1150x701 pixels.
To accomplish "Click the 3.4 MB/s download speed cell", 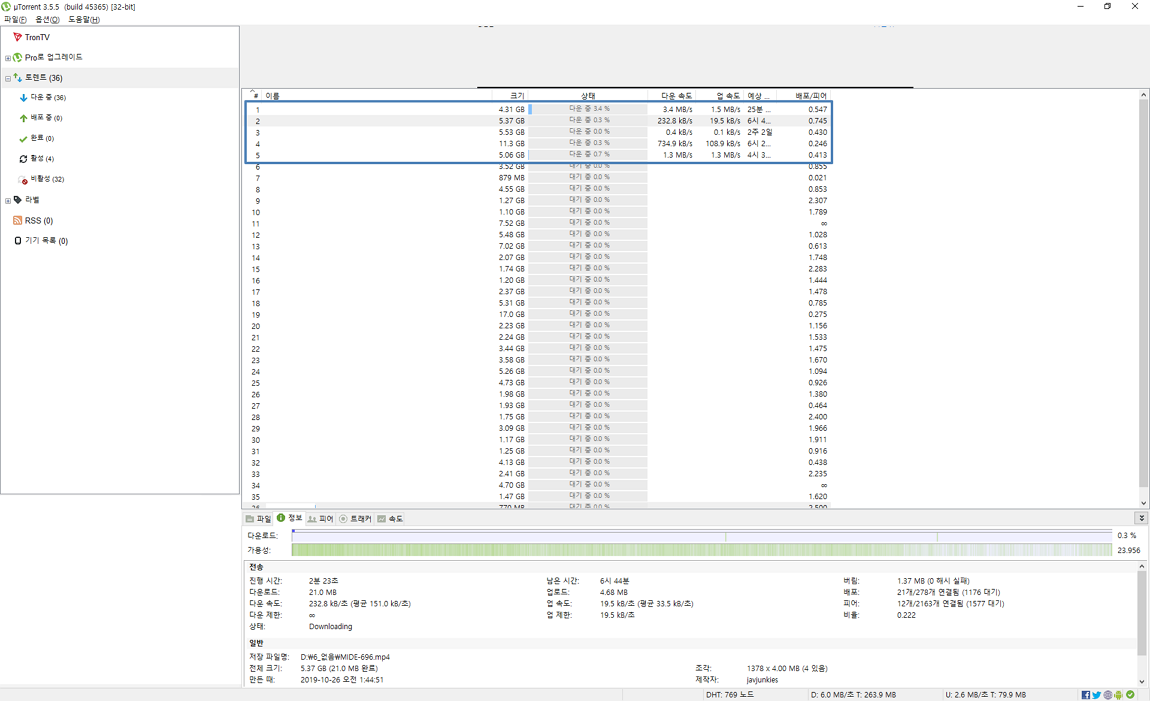I will 677,109.
